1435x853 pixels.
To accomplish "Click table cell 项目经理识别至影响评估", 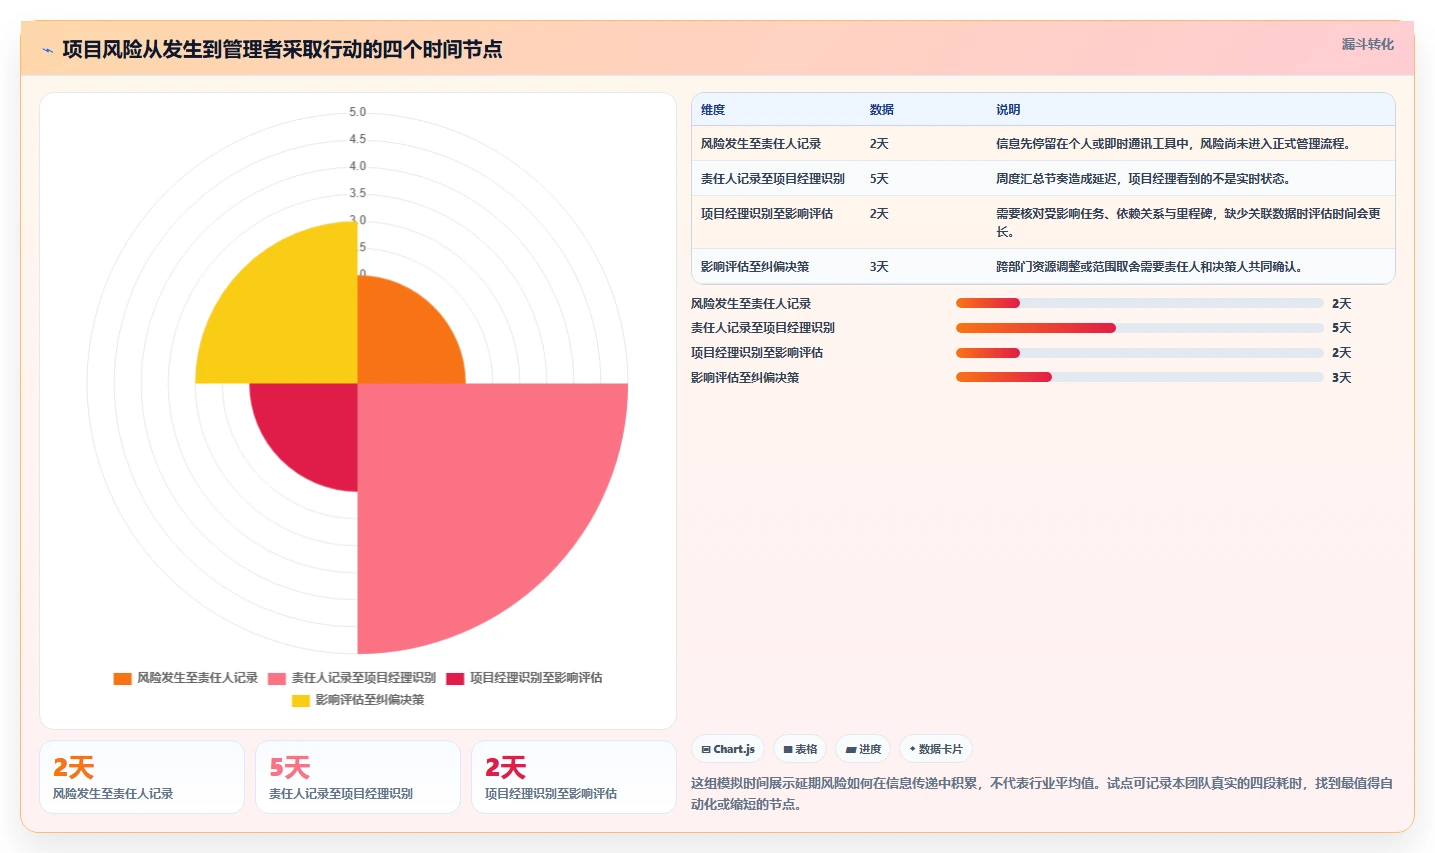I will click(767, 214).
